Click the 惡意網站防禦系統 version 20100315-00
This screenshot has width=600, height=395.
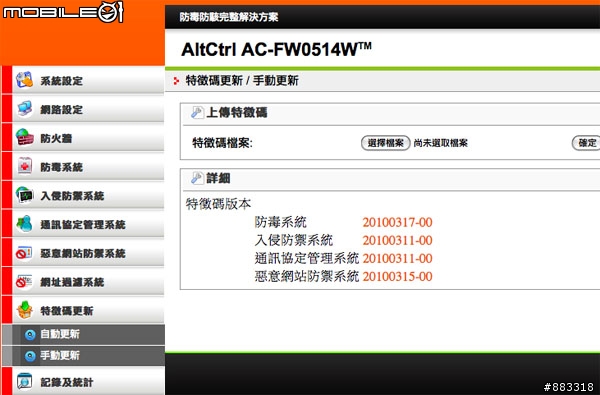pyautogui.click(x=397, y=276)
